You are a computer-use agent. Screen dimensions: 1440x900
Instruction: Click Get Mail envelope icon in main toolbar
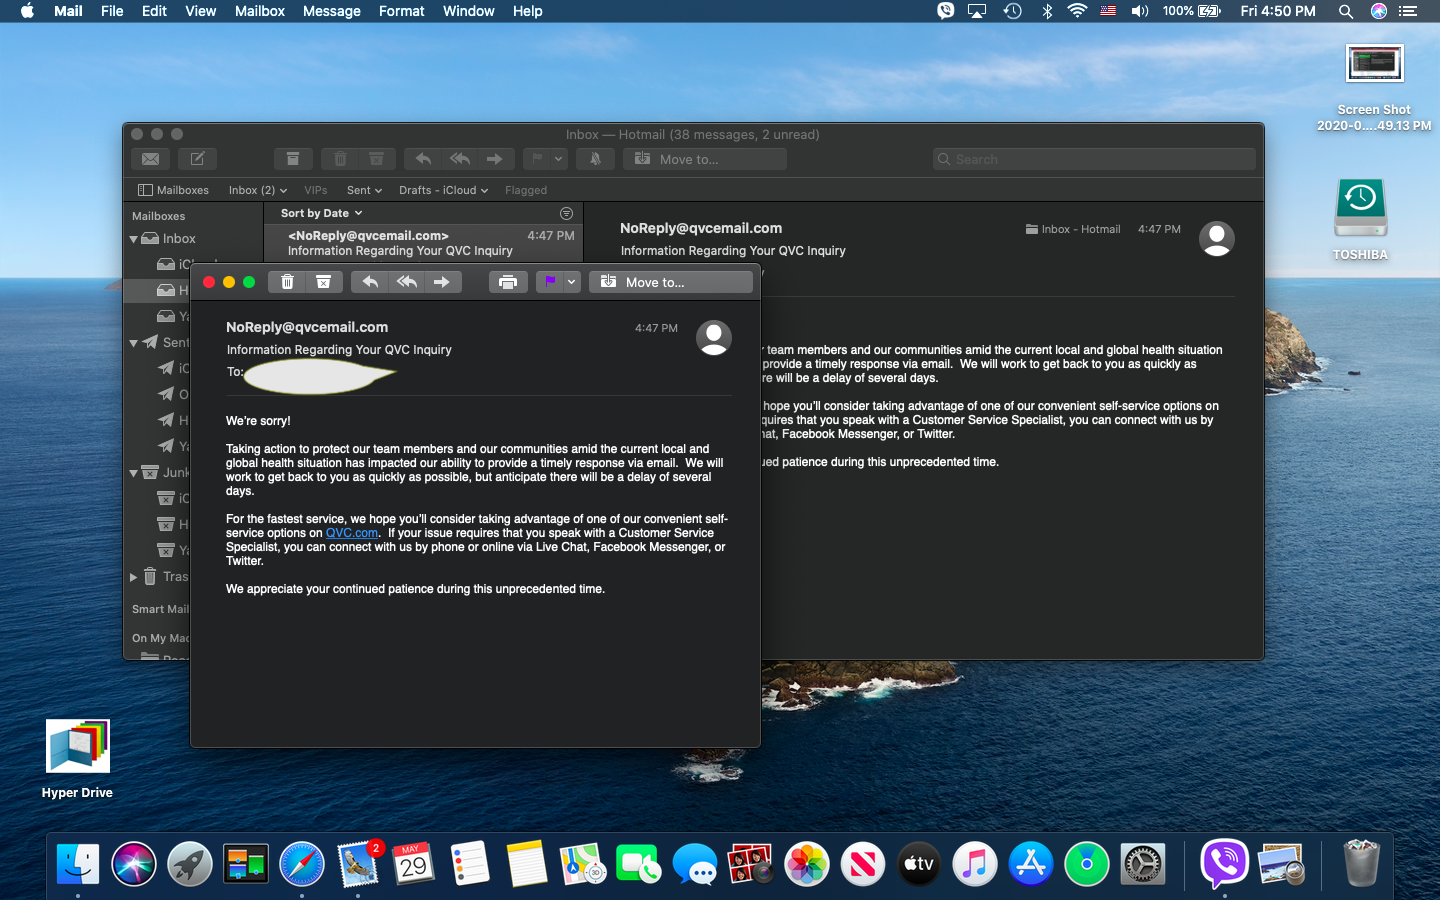[150, 159]
